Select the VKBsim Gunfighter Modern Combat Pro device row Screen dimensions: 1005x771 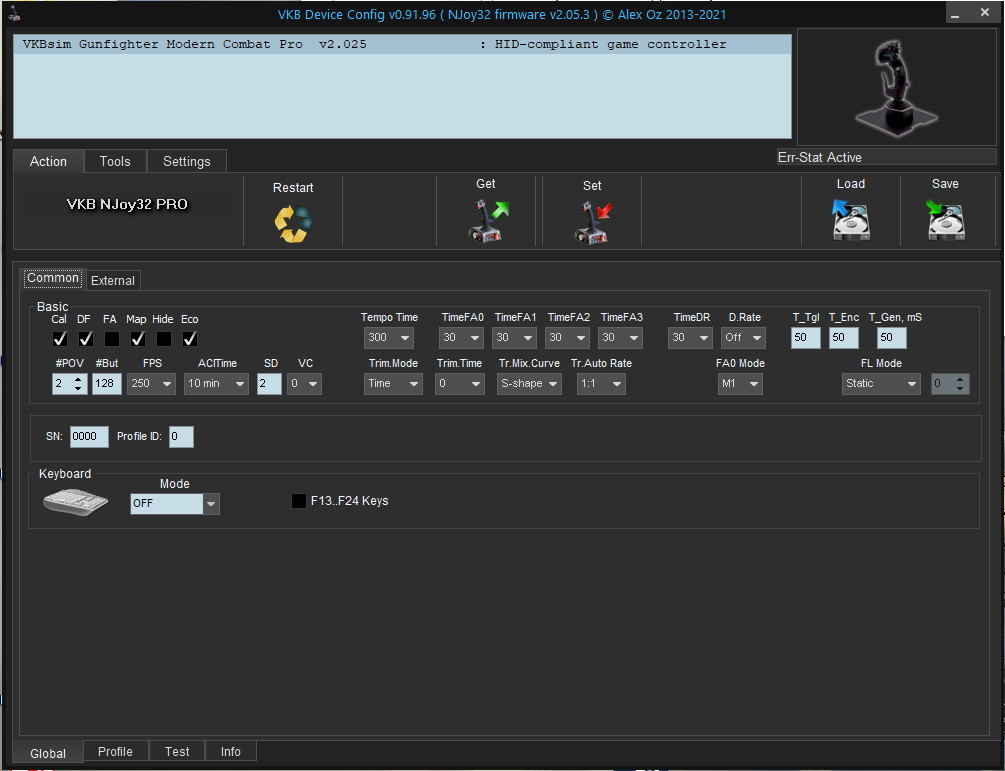point(403,44)
